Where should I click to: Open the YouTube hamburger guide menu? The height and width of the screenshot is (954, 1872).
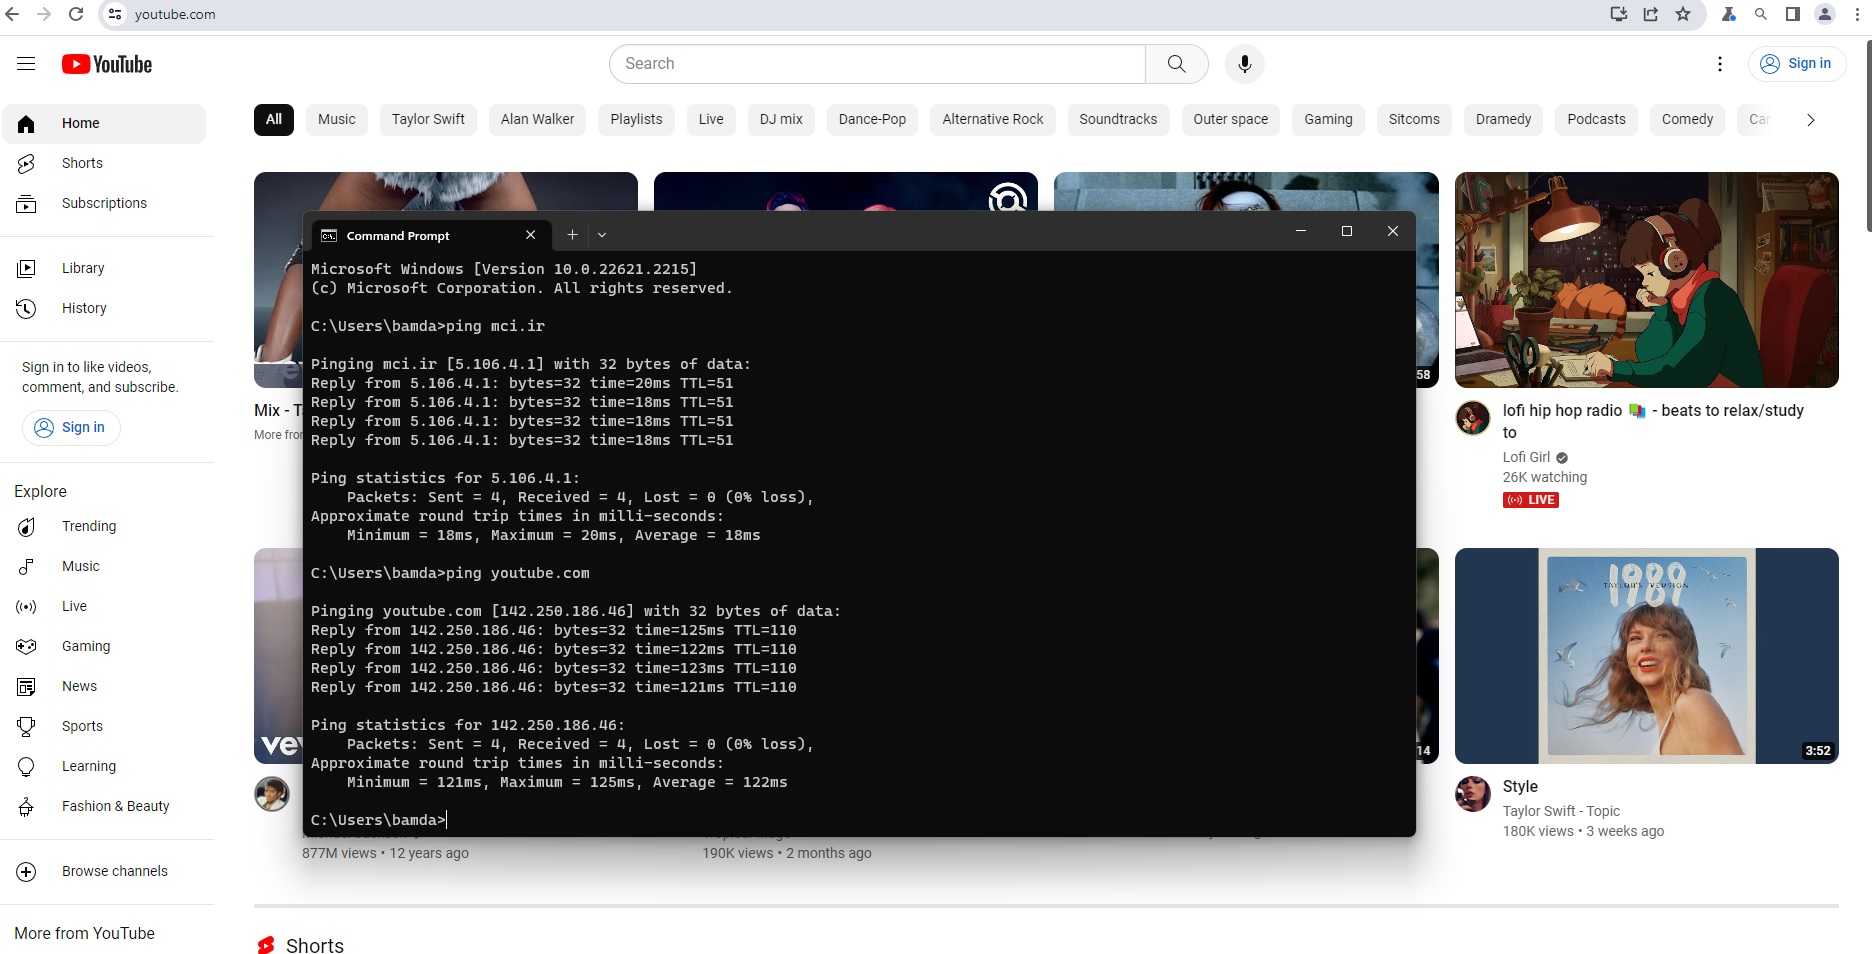(26, 64)
